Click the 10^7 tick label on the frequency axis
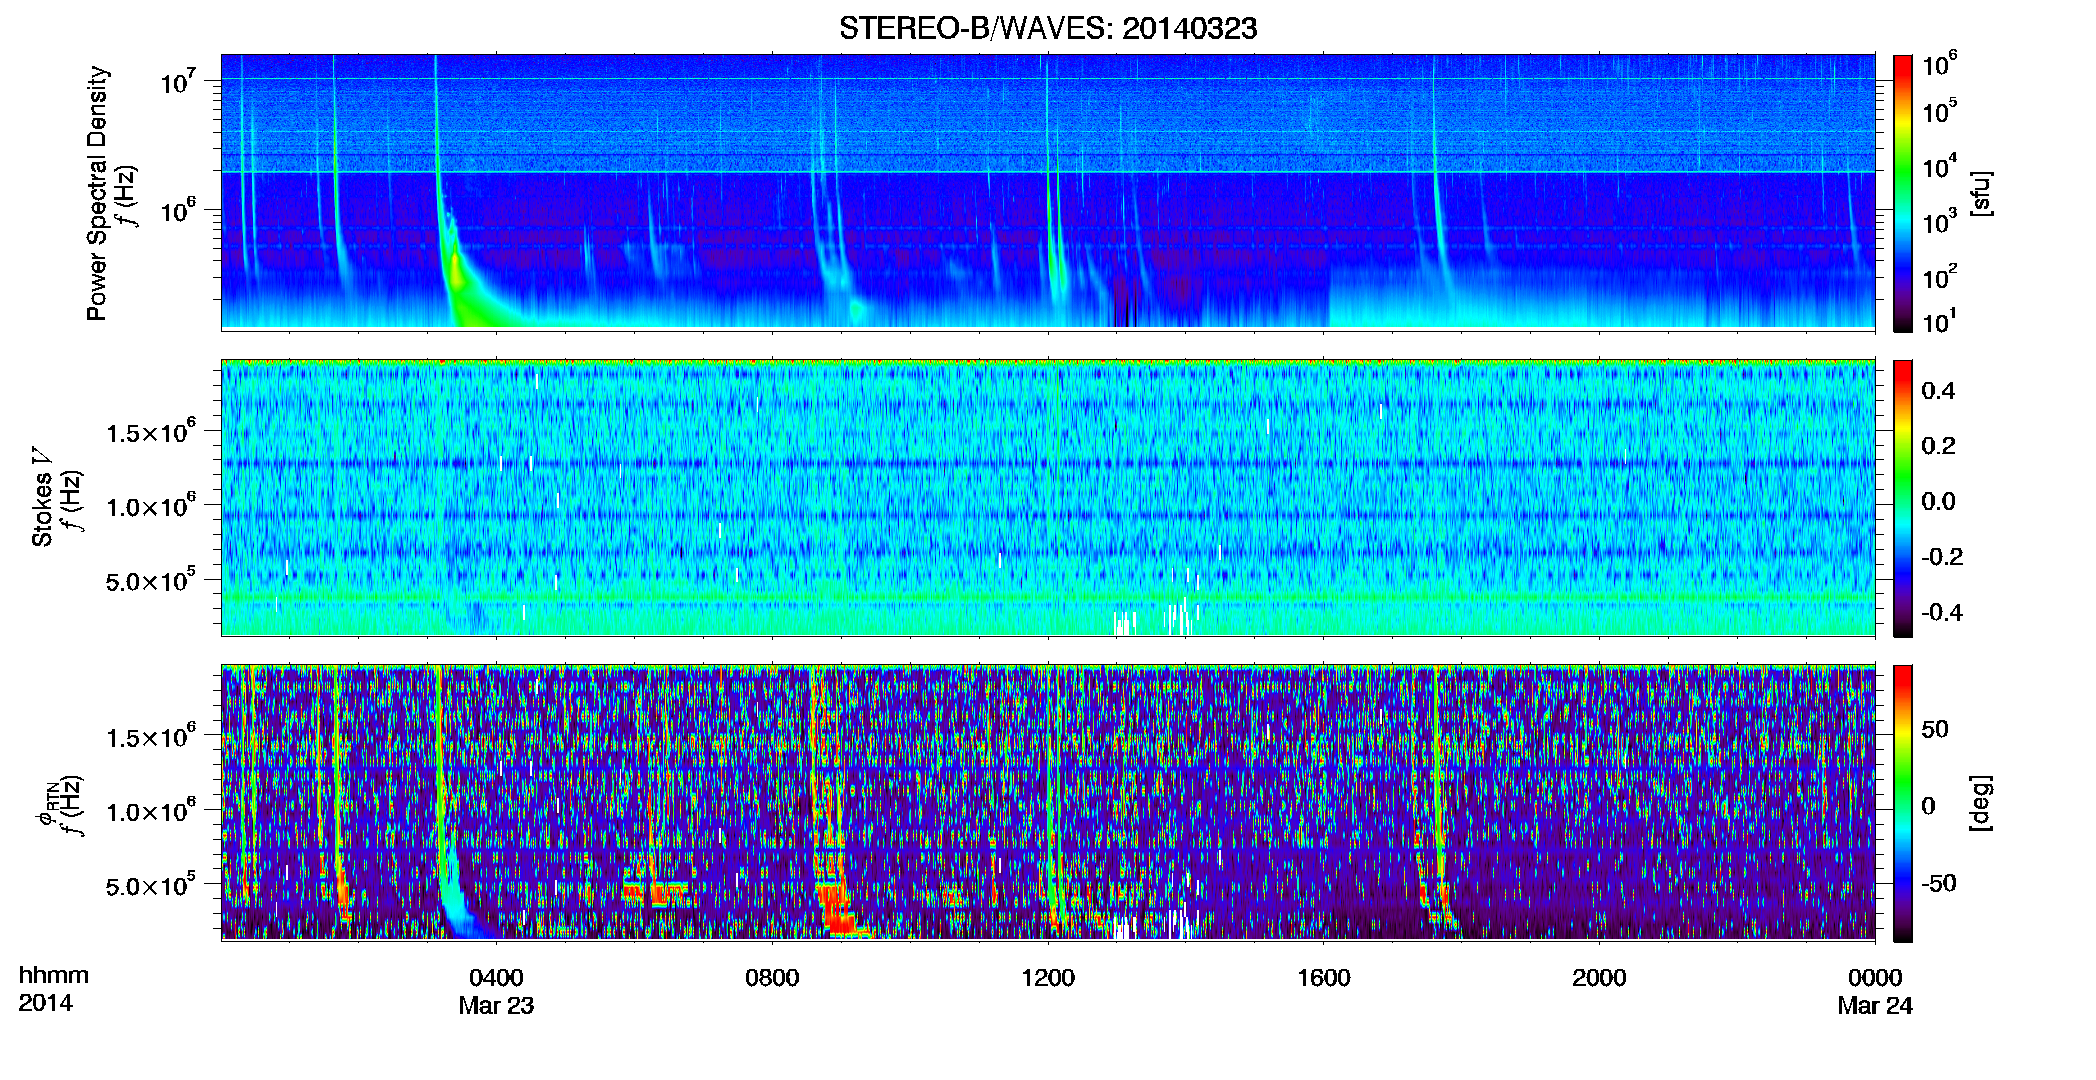 180,82
